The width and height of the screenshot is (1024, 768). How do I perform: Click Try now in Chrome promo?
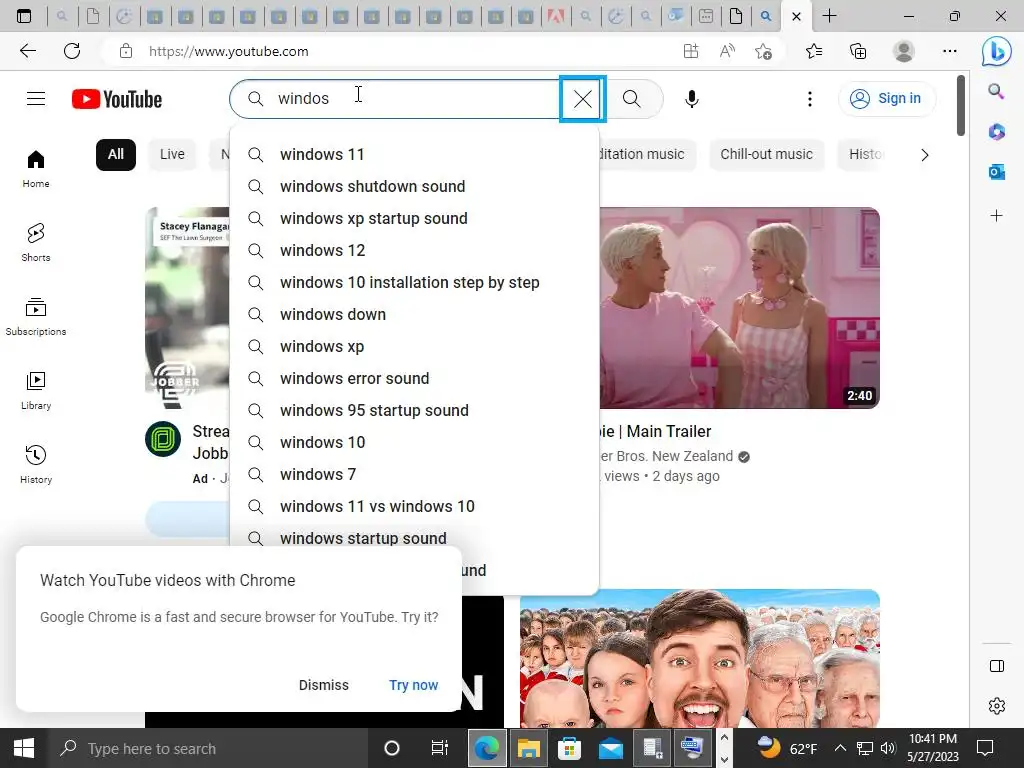click(x=413, y=685)
